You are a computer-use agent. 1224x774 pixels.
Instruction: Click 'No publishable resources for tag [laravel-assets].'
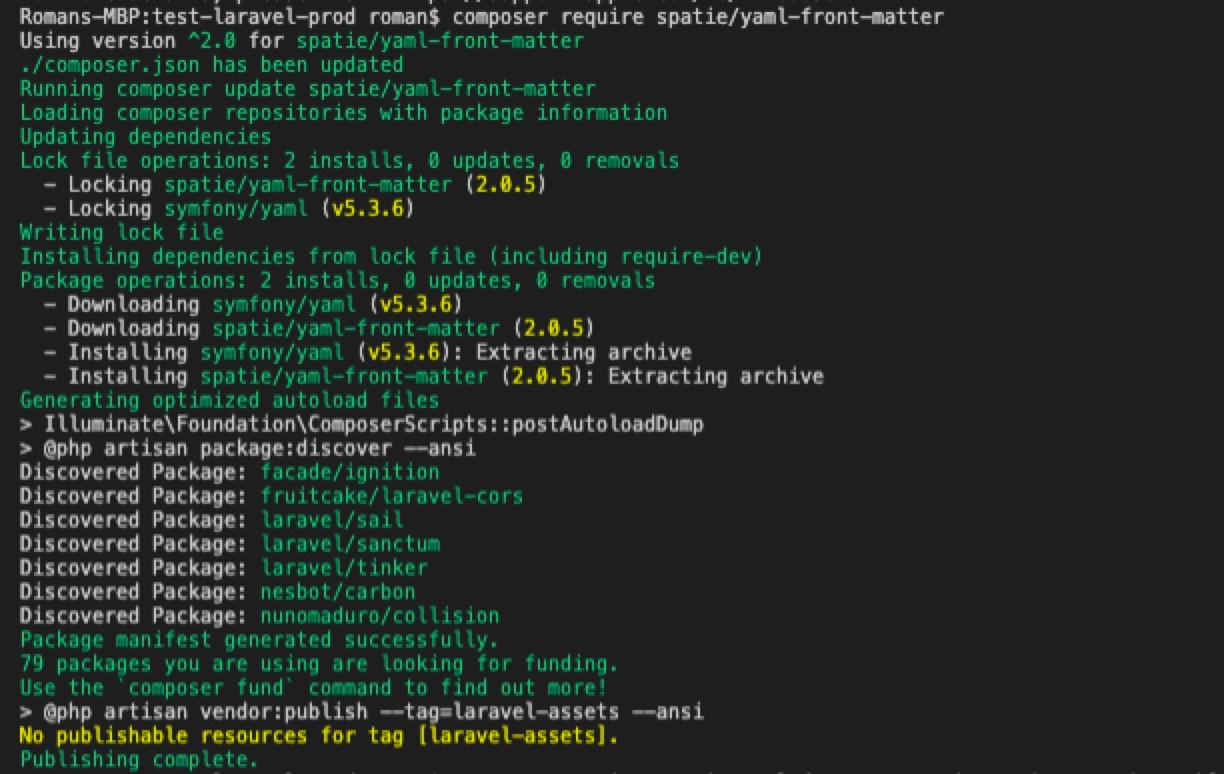(320, 737)
